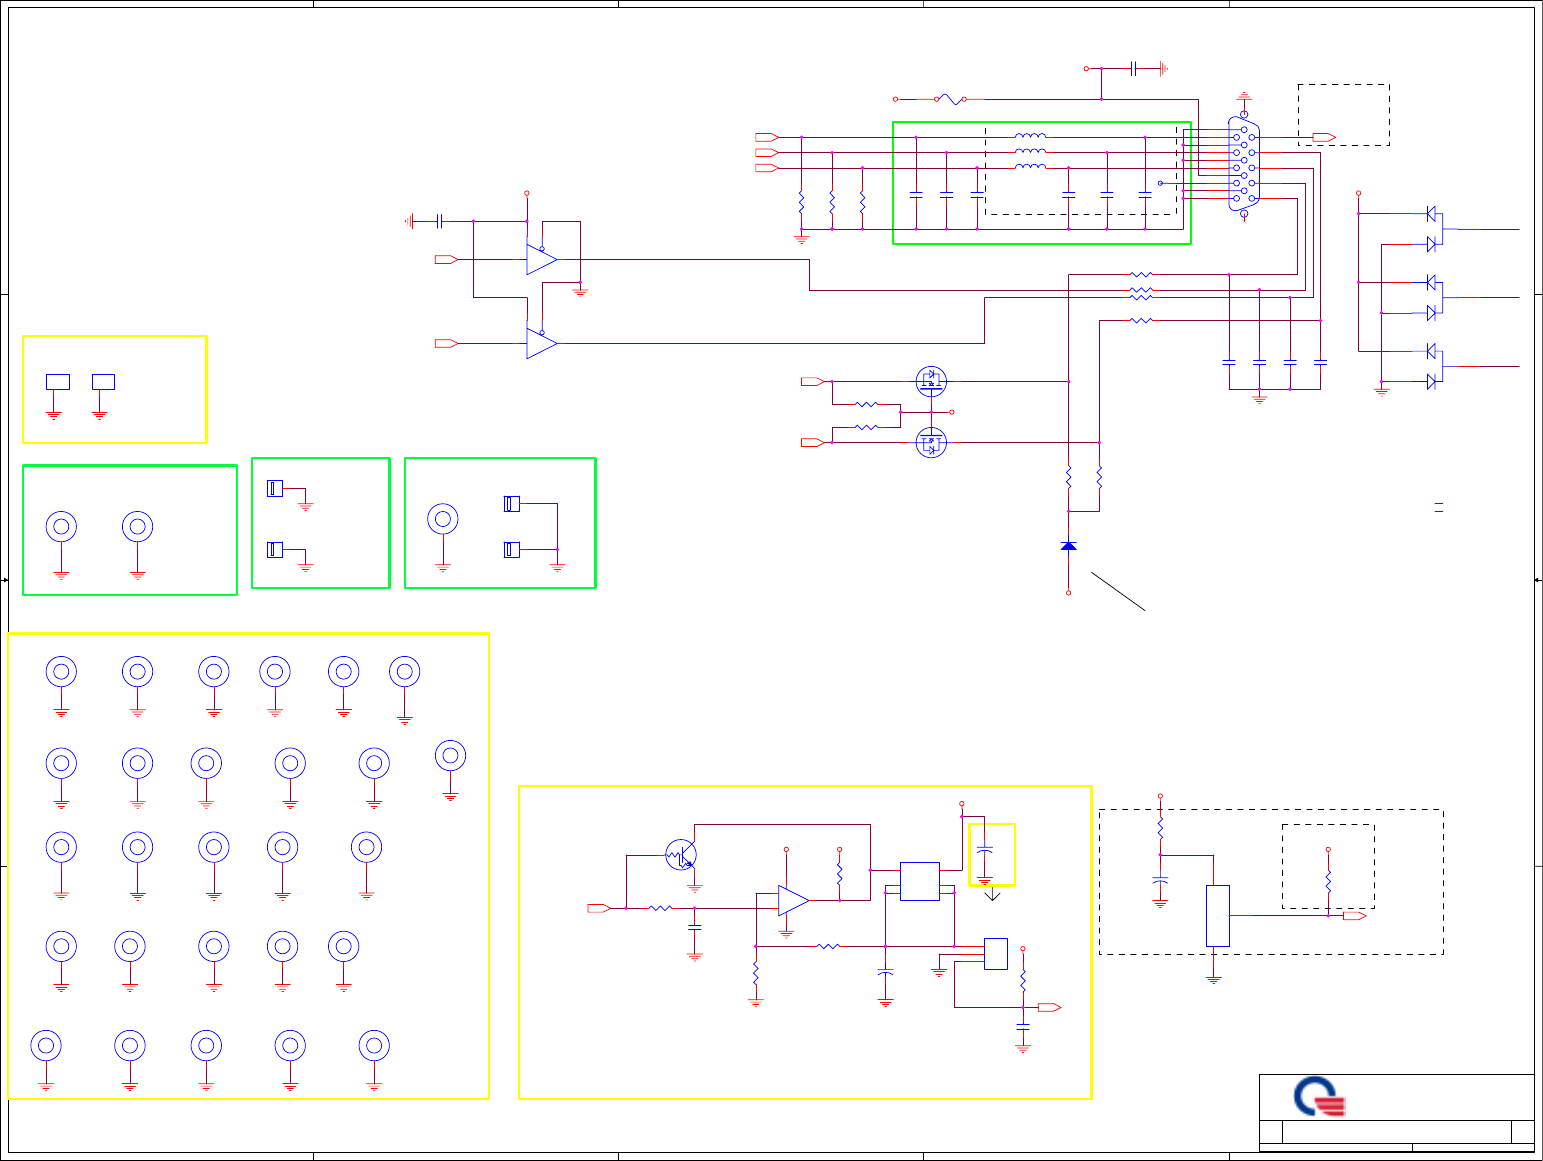Click the company logo in the title block
The image size is (1543, 1161).
click(x=1319, y=1097)
